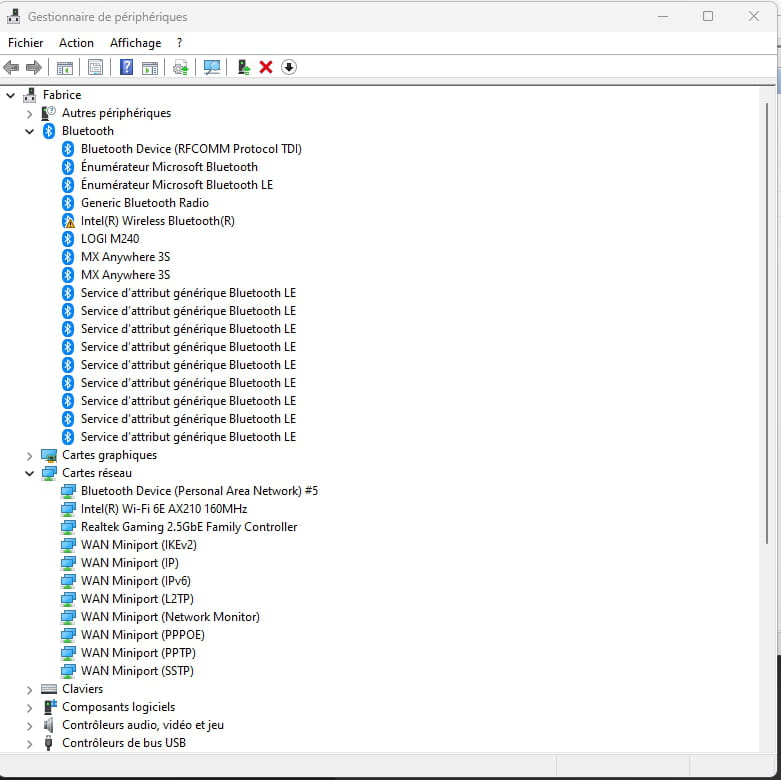781x780 pixels.
Task: Expand Contrôleurs audio, vidéo et jeu
Action: 29,726
